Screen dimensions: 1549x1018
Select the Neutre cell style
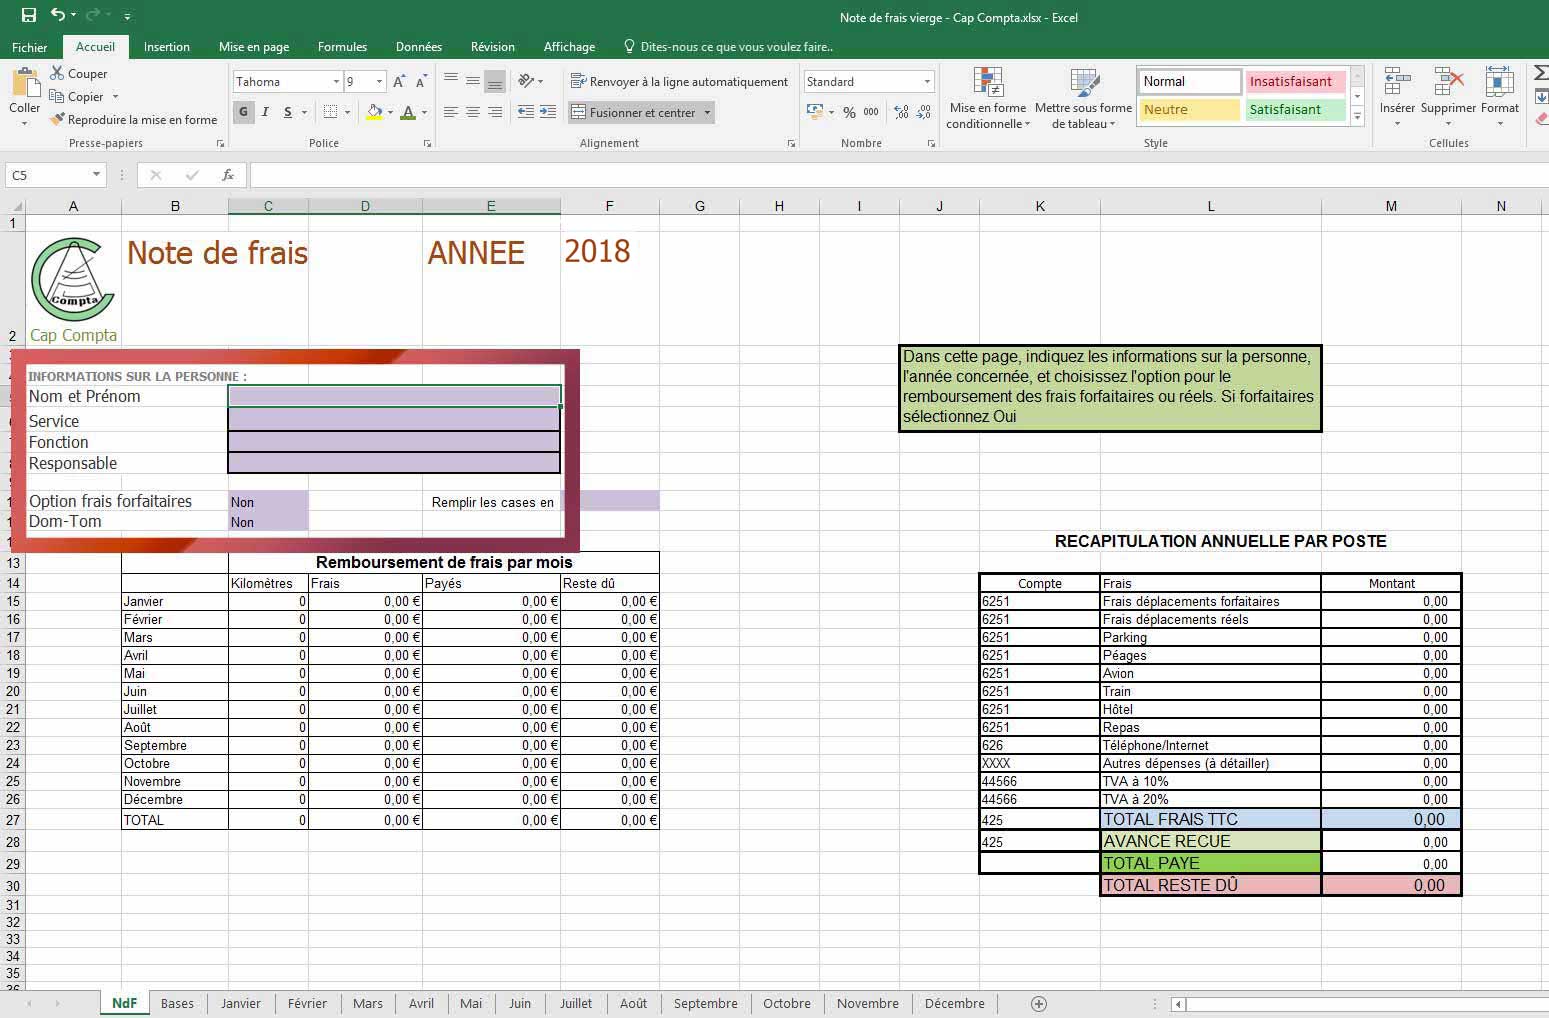click(1189, 109)
